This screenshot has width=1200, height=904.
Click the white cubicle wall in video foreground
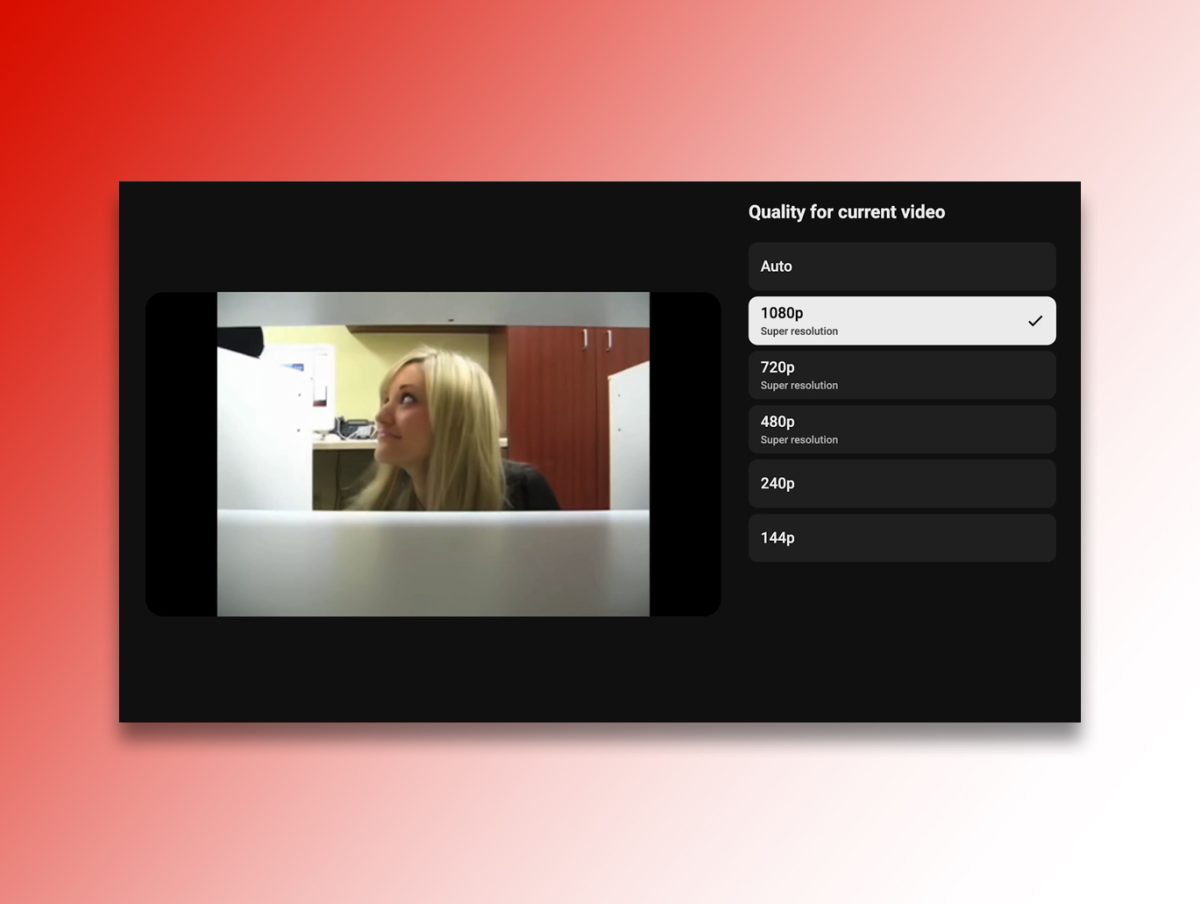433,565
